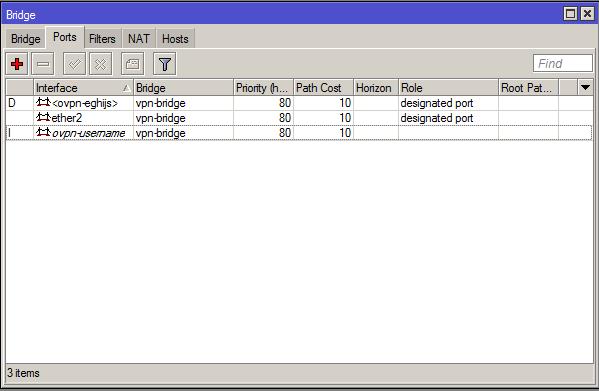Screen dimensions: 599x391
Task: Go to the NAT tab
Action: pos(139,39)
